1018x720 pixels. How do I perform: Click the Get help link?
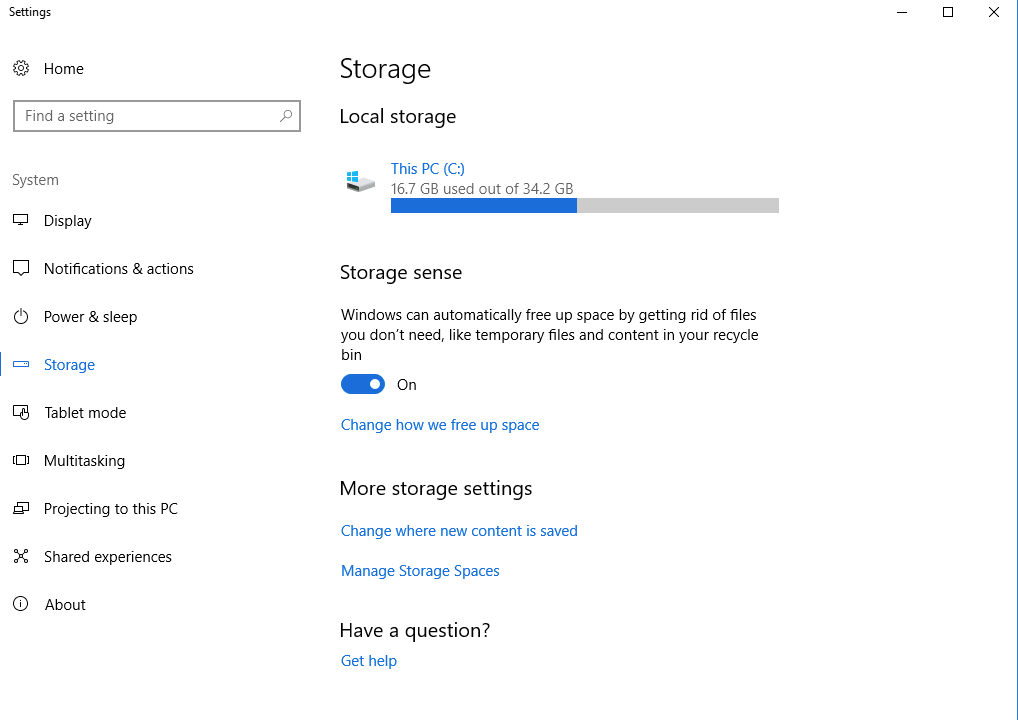(x=369, y=661)
